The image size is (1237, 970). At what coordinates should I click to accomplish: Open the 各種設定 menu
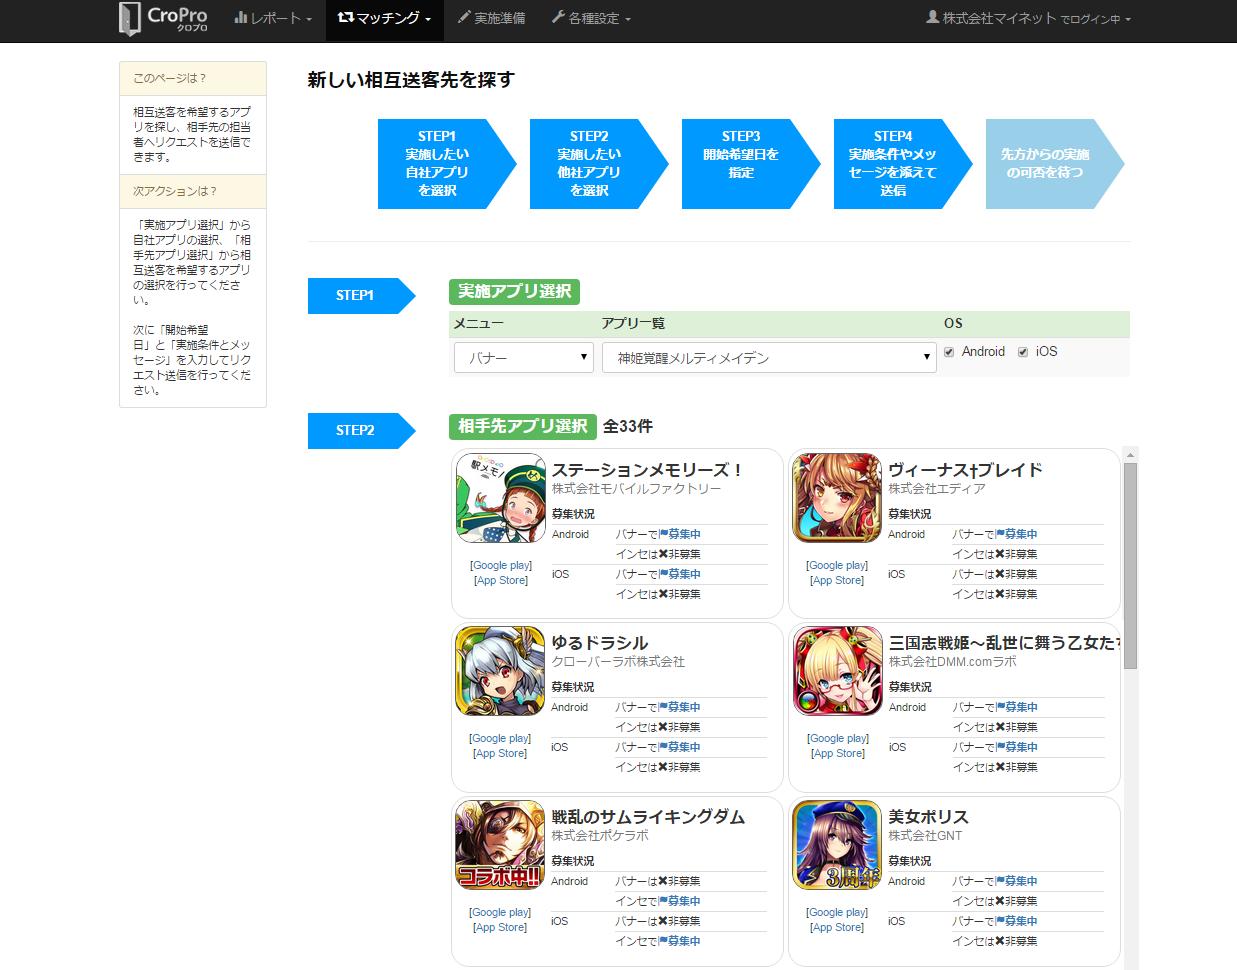pyautogui.click(x=591, y=18)
